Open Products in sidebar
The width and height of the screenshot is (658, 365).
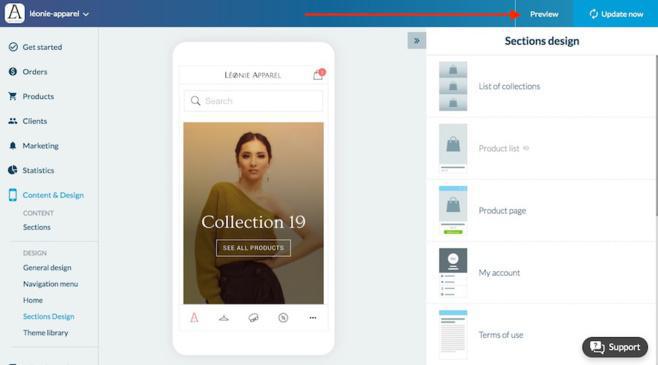pos(38,96)
